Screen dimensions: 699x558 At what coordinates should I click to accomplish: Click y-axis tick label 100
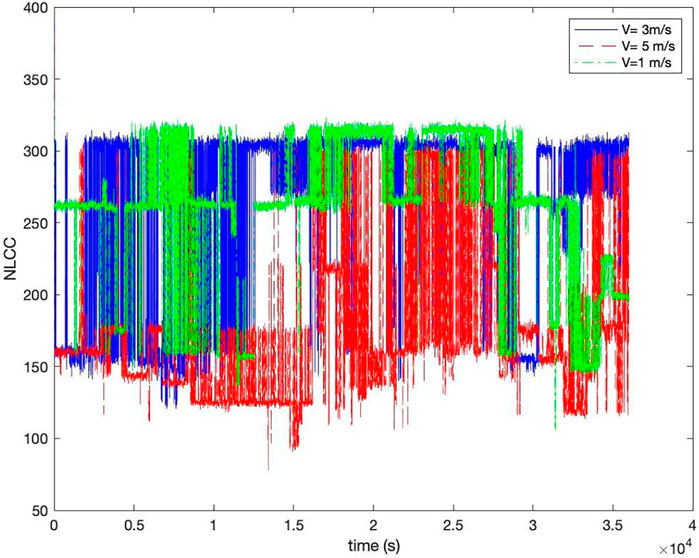click(x=35, y=439)
